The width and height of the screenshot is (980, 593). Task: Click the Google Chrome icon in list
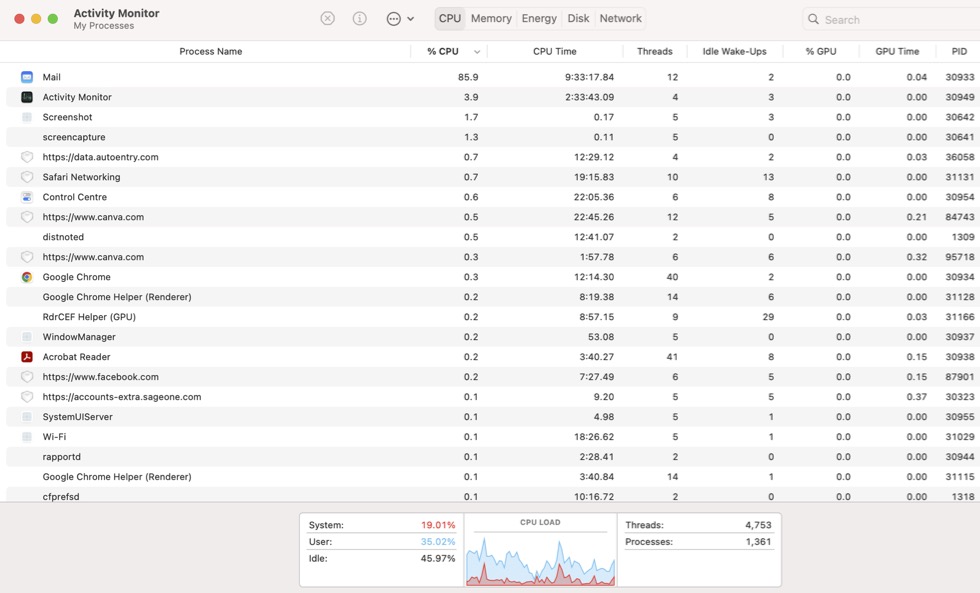click(27, 277)
